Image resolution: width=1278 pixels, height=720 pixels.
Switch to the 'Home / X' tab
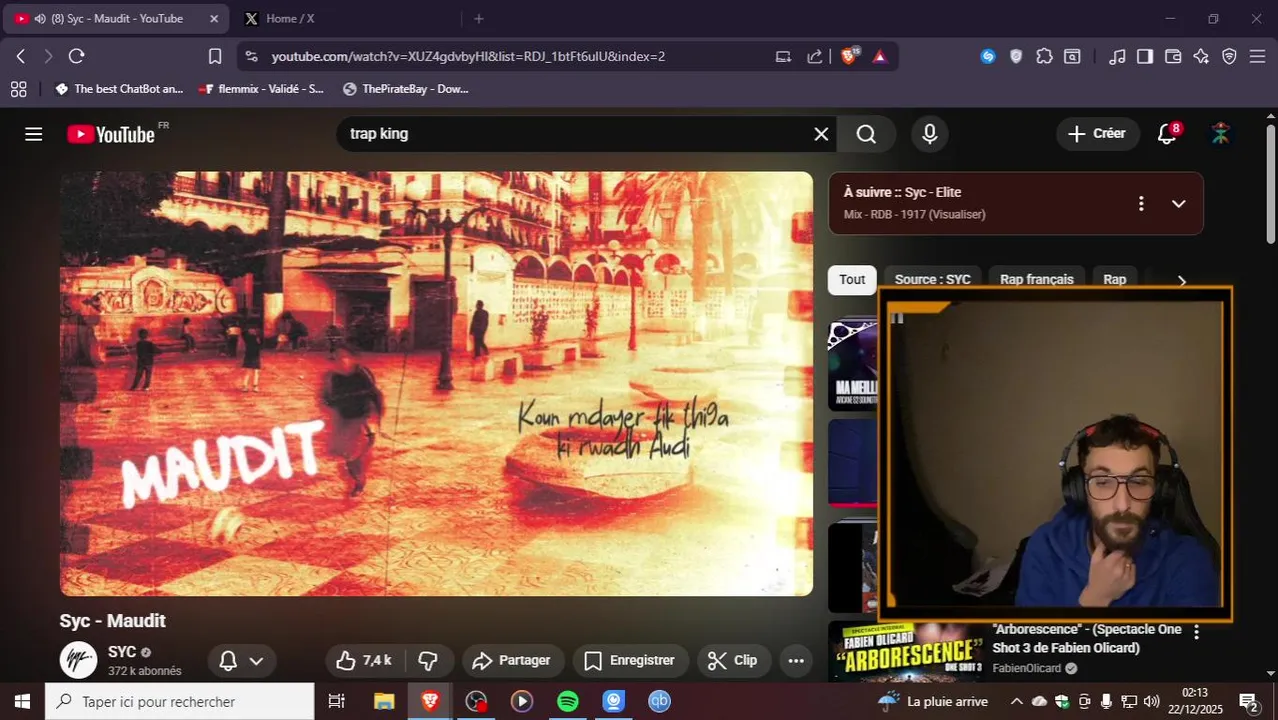pos(345,19)
